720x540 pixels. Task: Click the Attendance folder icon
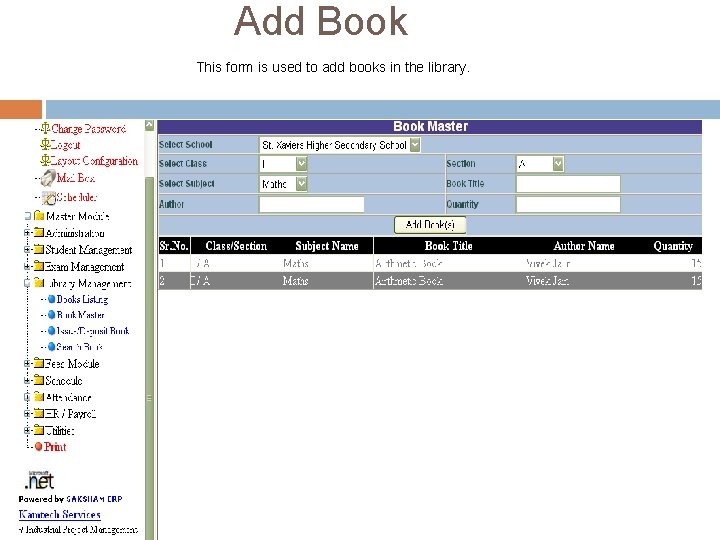coord(39,397)
